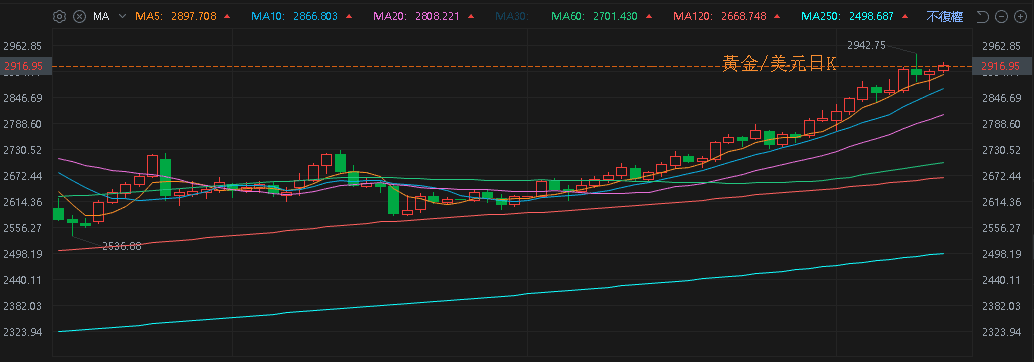Screen dimensions: 1034x362
Task: Open the indicator settings gear
Action: [x=59, y=16]
